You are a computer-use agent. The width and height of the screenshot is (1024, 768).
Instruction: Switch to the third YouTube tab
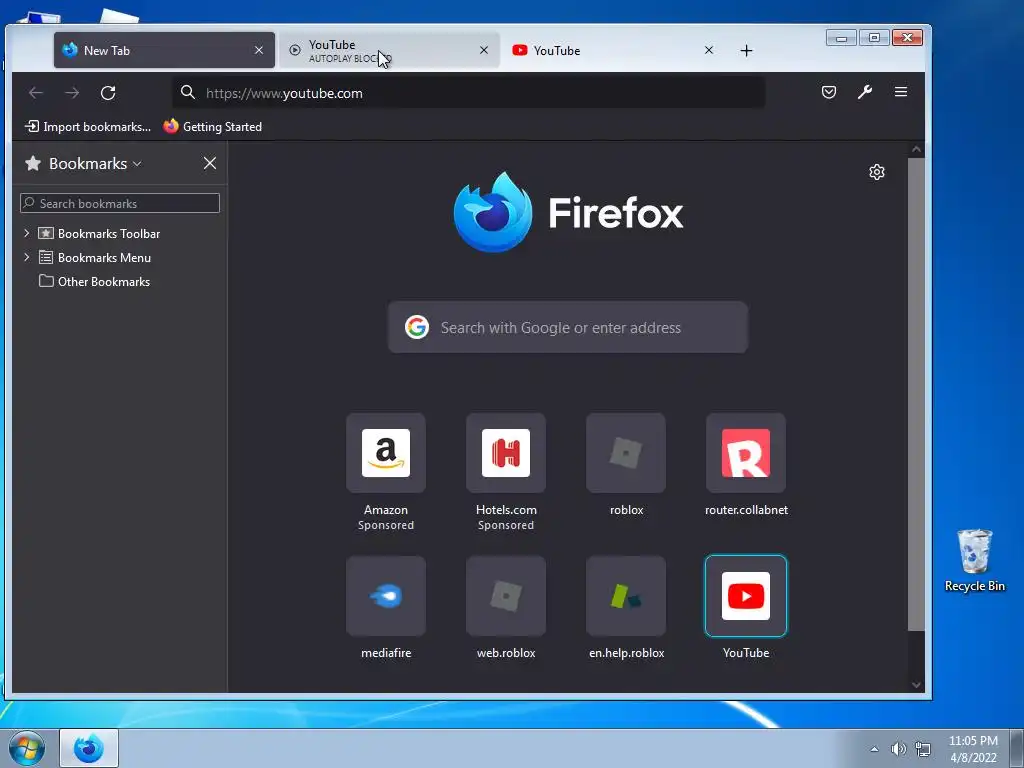point(614,50)
